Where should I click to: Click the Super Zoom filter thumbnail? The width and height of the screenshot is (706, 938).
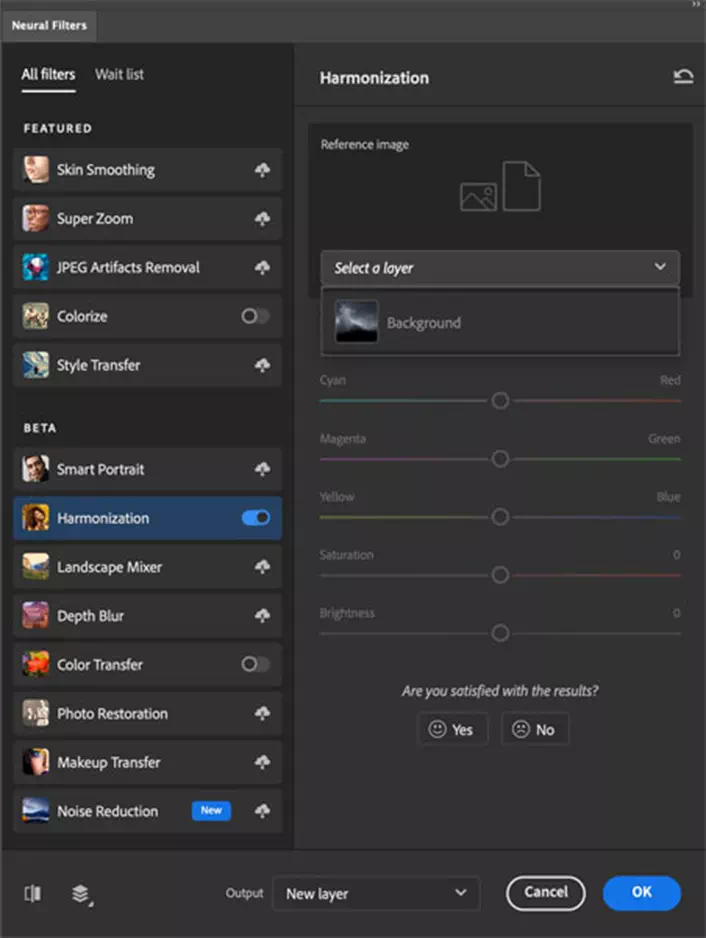tap(35, 218)
